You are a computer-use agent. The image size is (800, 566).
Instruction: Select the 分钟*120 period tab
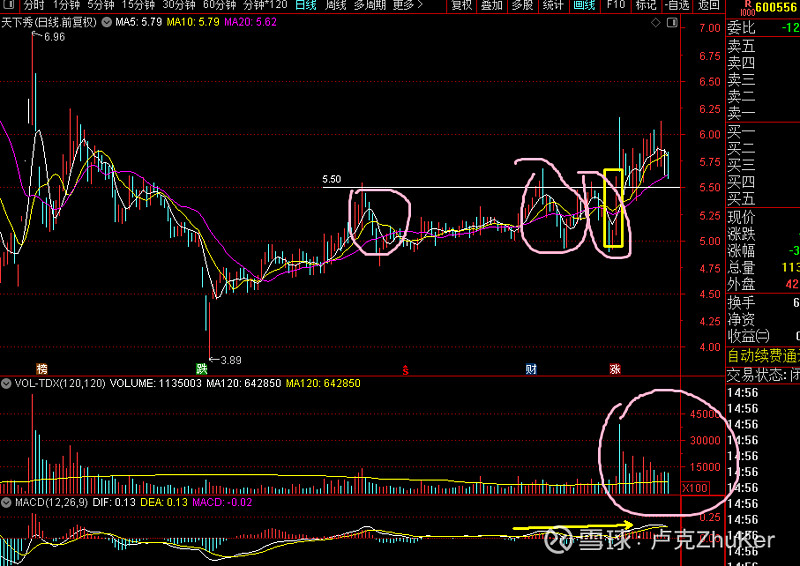(265, 5)
